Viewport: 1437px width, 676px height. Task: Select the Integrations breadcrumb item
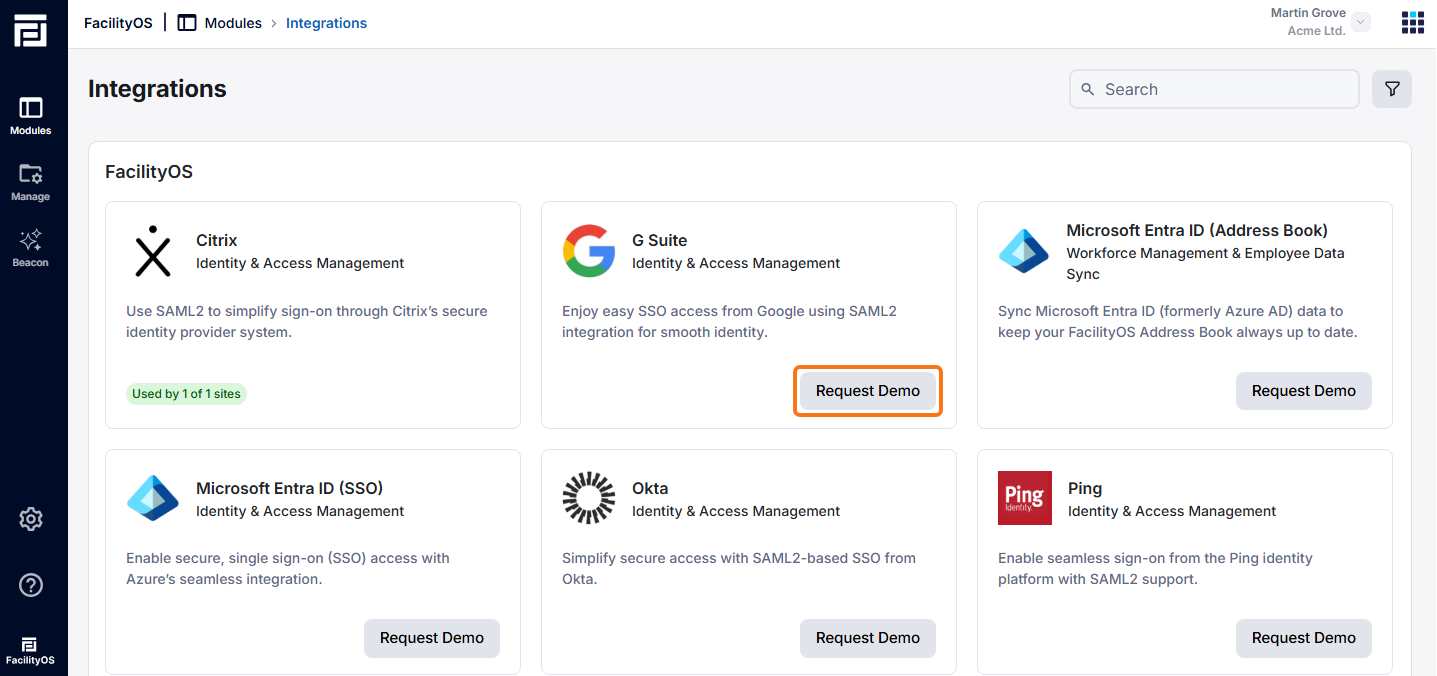[x=326, y=22]
